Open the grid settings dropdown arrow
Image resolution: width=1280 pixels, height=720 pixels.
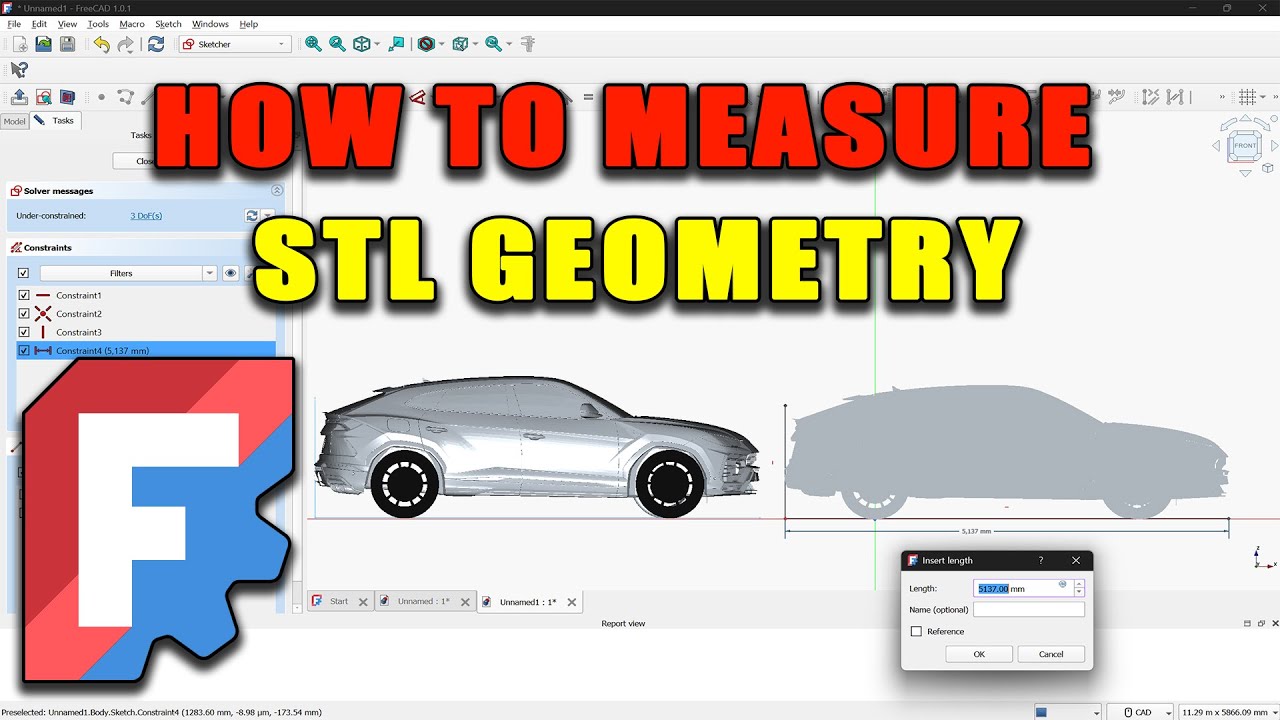(x=1264, y=97)
